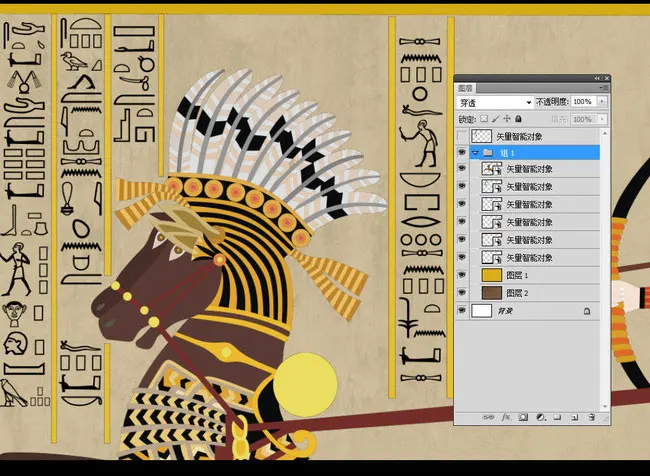The width and height of the screenshot is (650, 476).
Task: Click colored smart object thumbnail below 组 1
Action: (492, 169)
